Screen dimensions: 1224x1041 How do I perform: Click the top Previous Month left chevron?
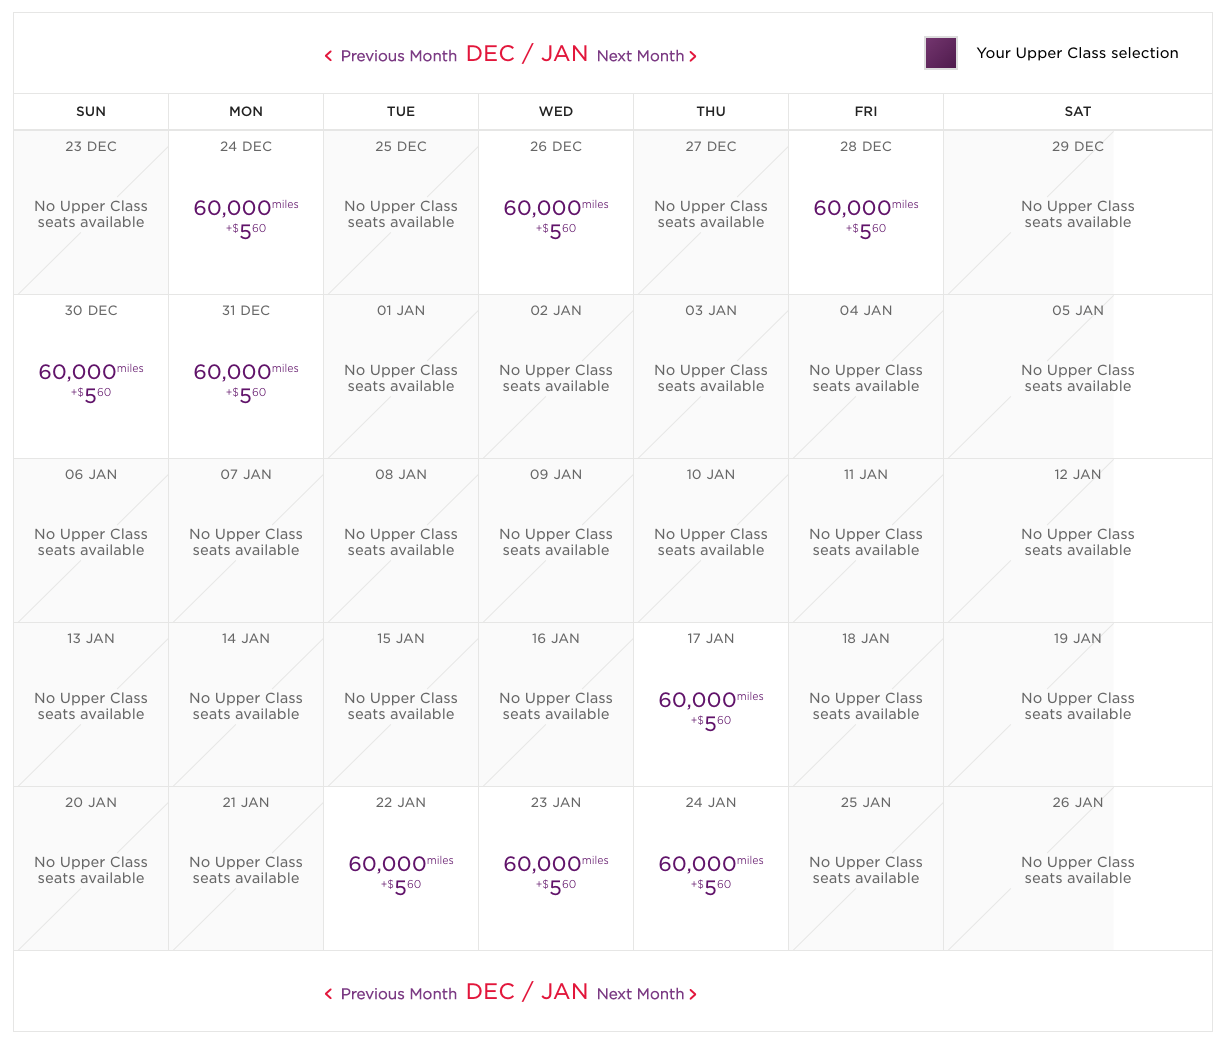click(x=328, y=56)
